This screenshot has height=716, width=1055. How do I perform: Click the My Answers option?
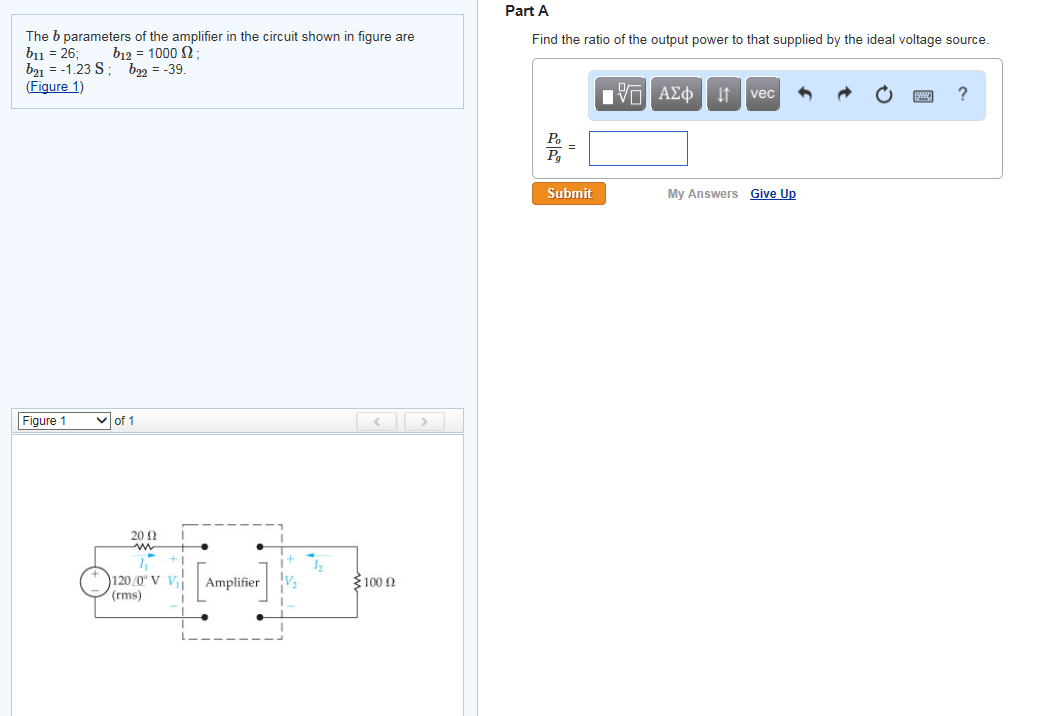[x=702, y=193]
